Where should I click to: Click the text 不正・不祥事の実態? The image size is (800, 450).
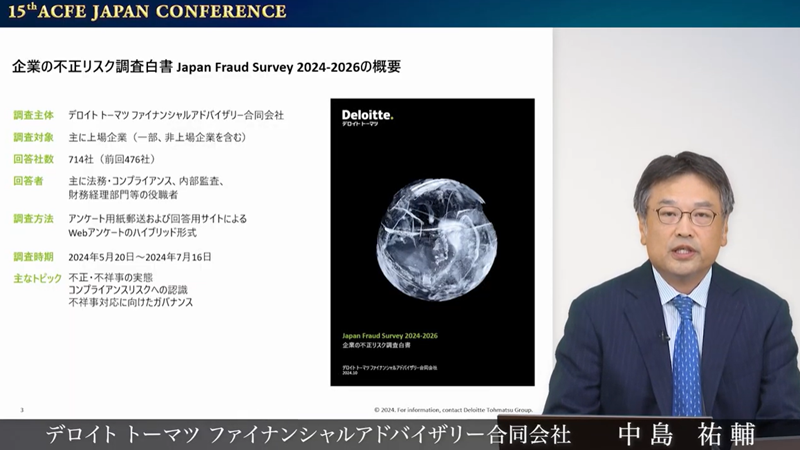[111, 278]
